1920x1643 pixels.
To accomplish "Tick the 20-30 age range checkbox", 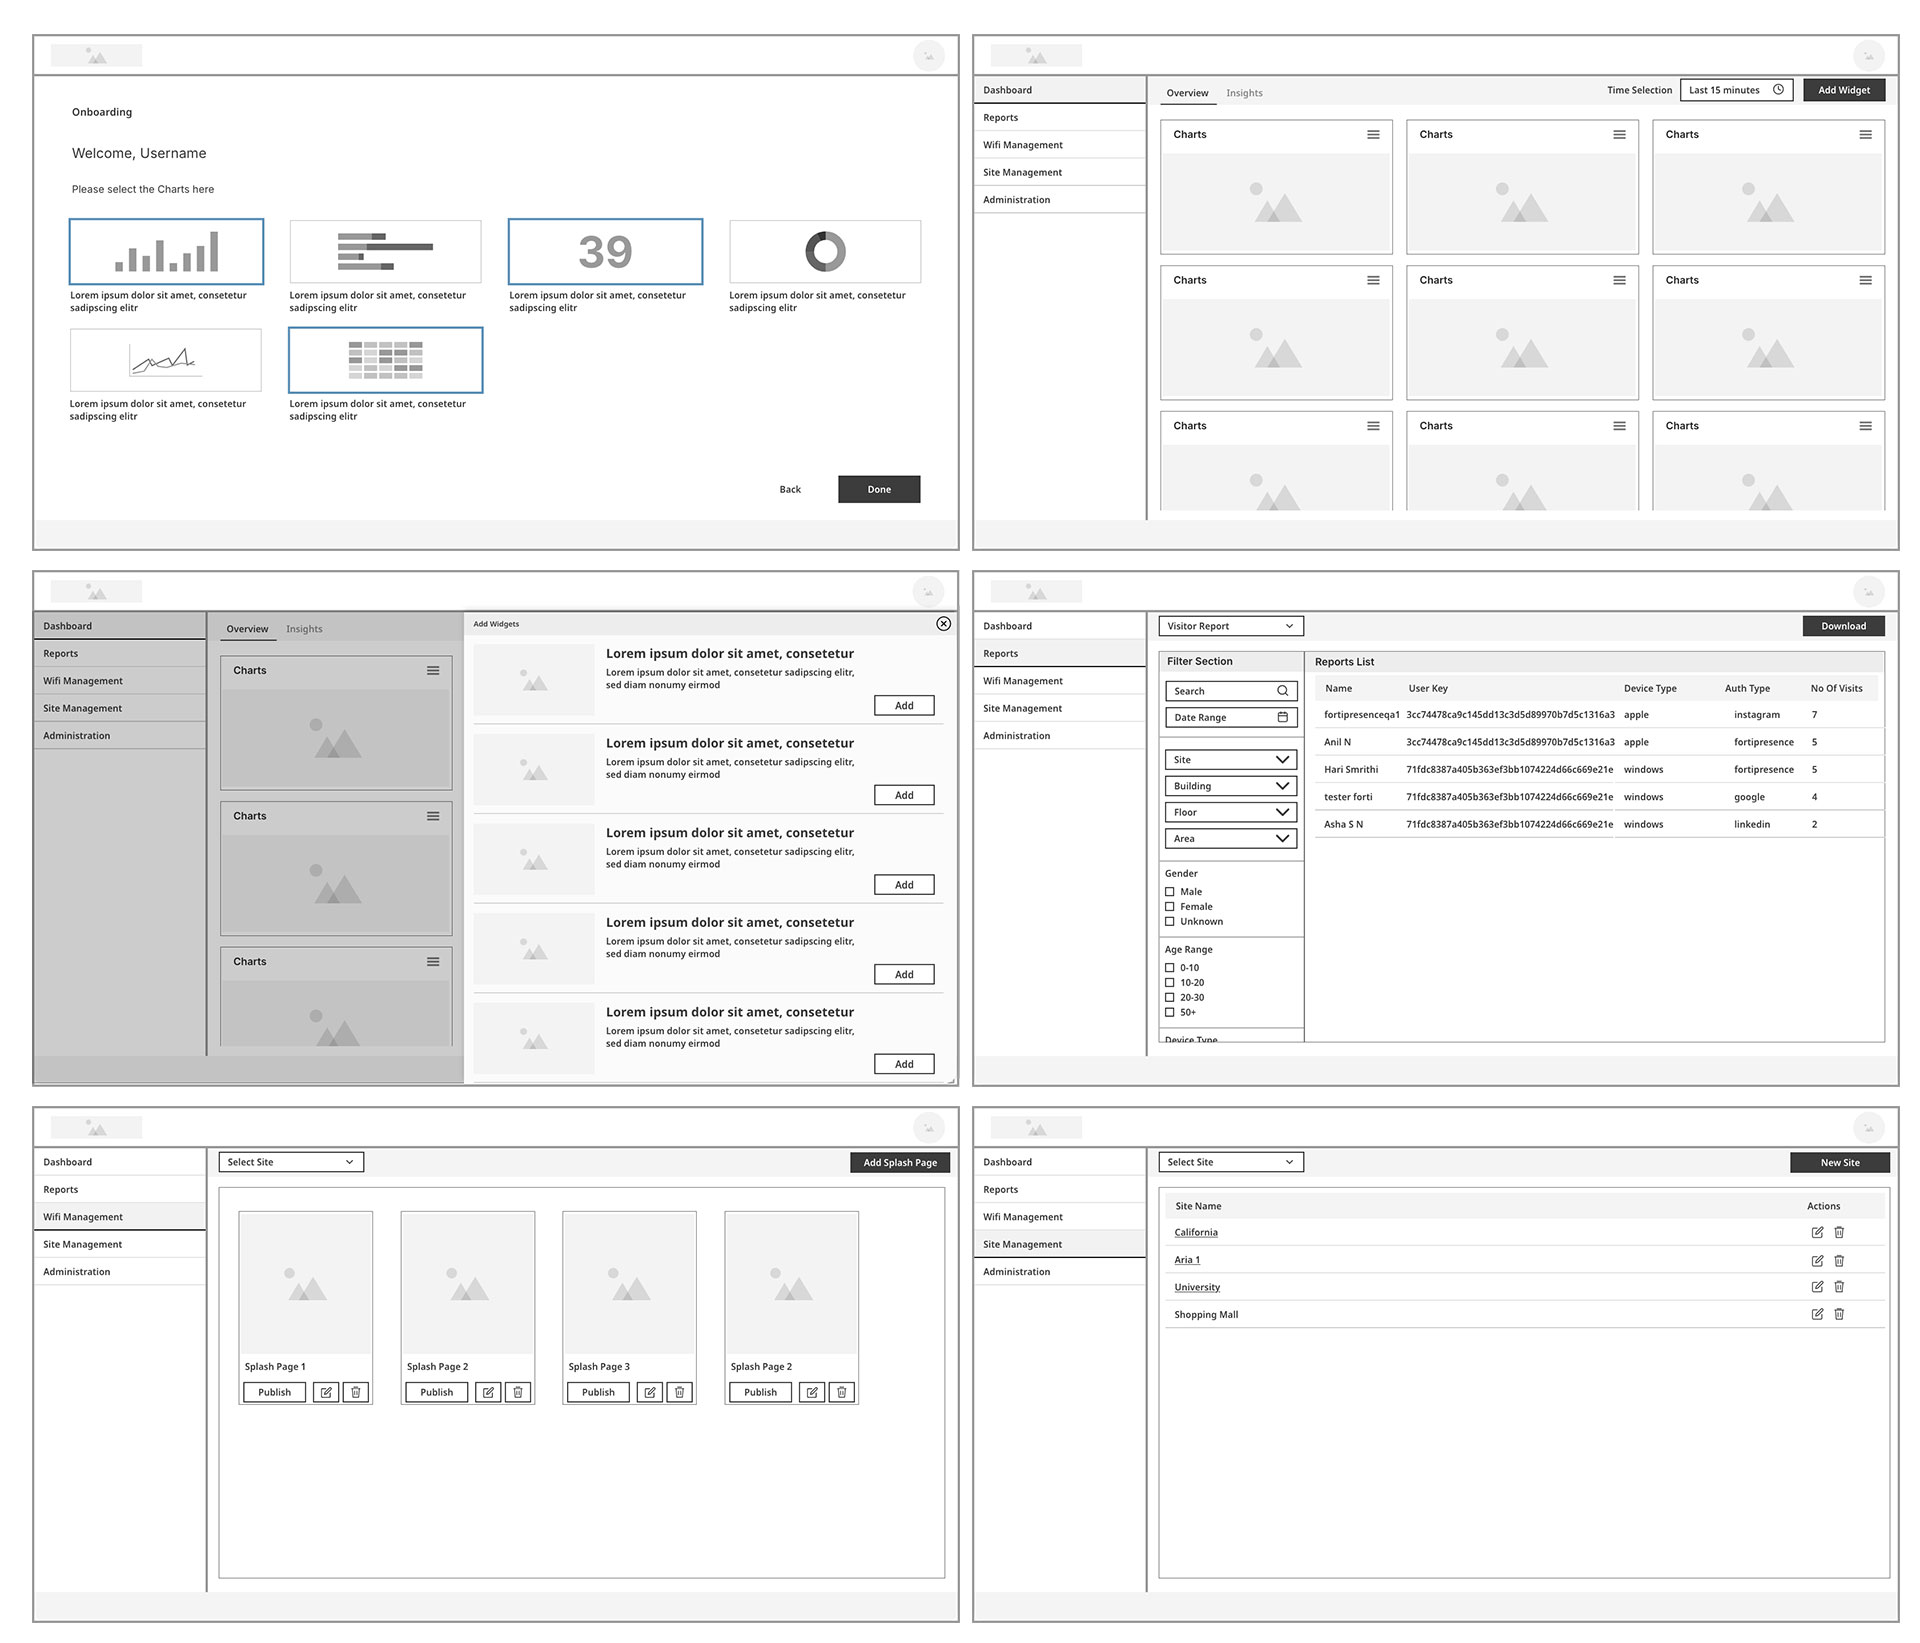I will pyautogui.click(x=1170, y=998).
